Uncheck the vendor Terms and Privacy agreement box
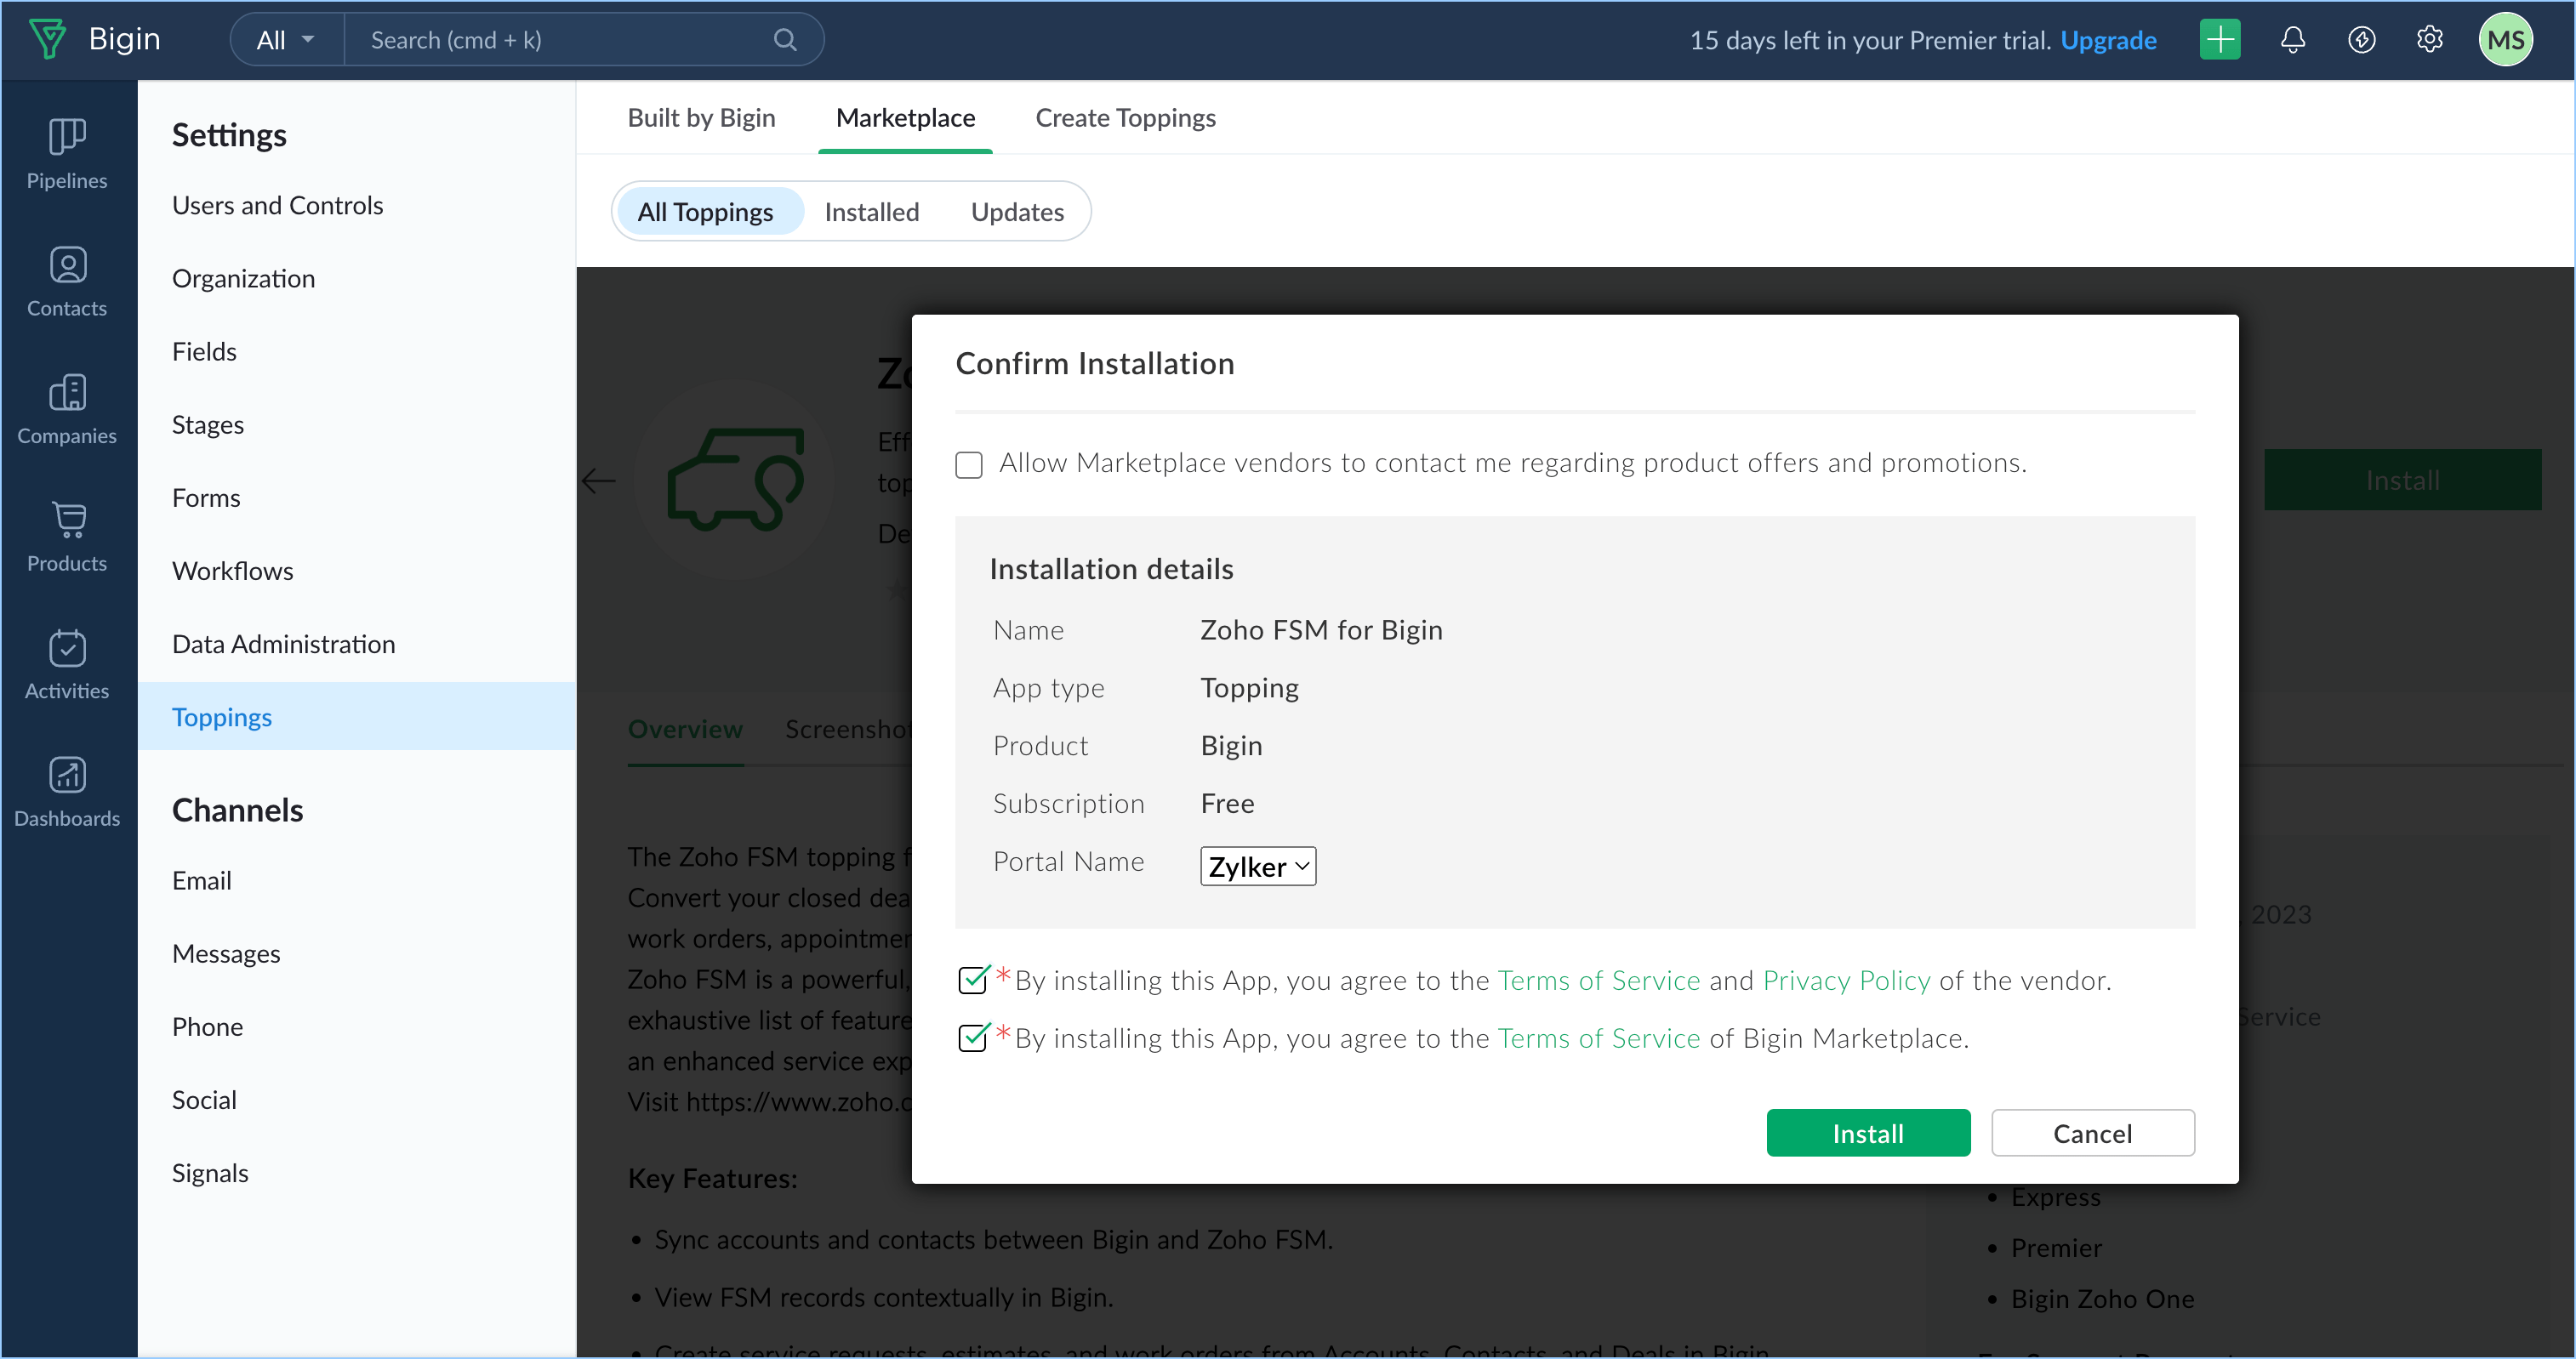 coord(972,980)
